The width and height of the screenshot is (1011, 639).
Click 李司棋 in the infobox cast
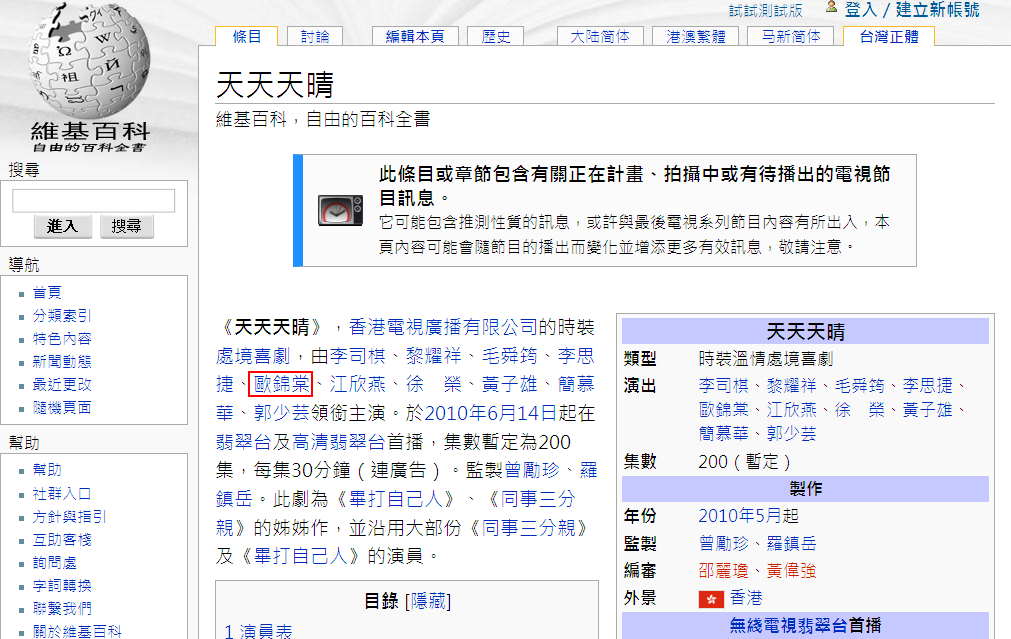pyautogui.click(x=723, y=386)
